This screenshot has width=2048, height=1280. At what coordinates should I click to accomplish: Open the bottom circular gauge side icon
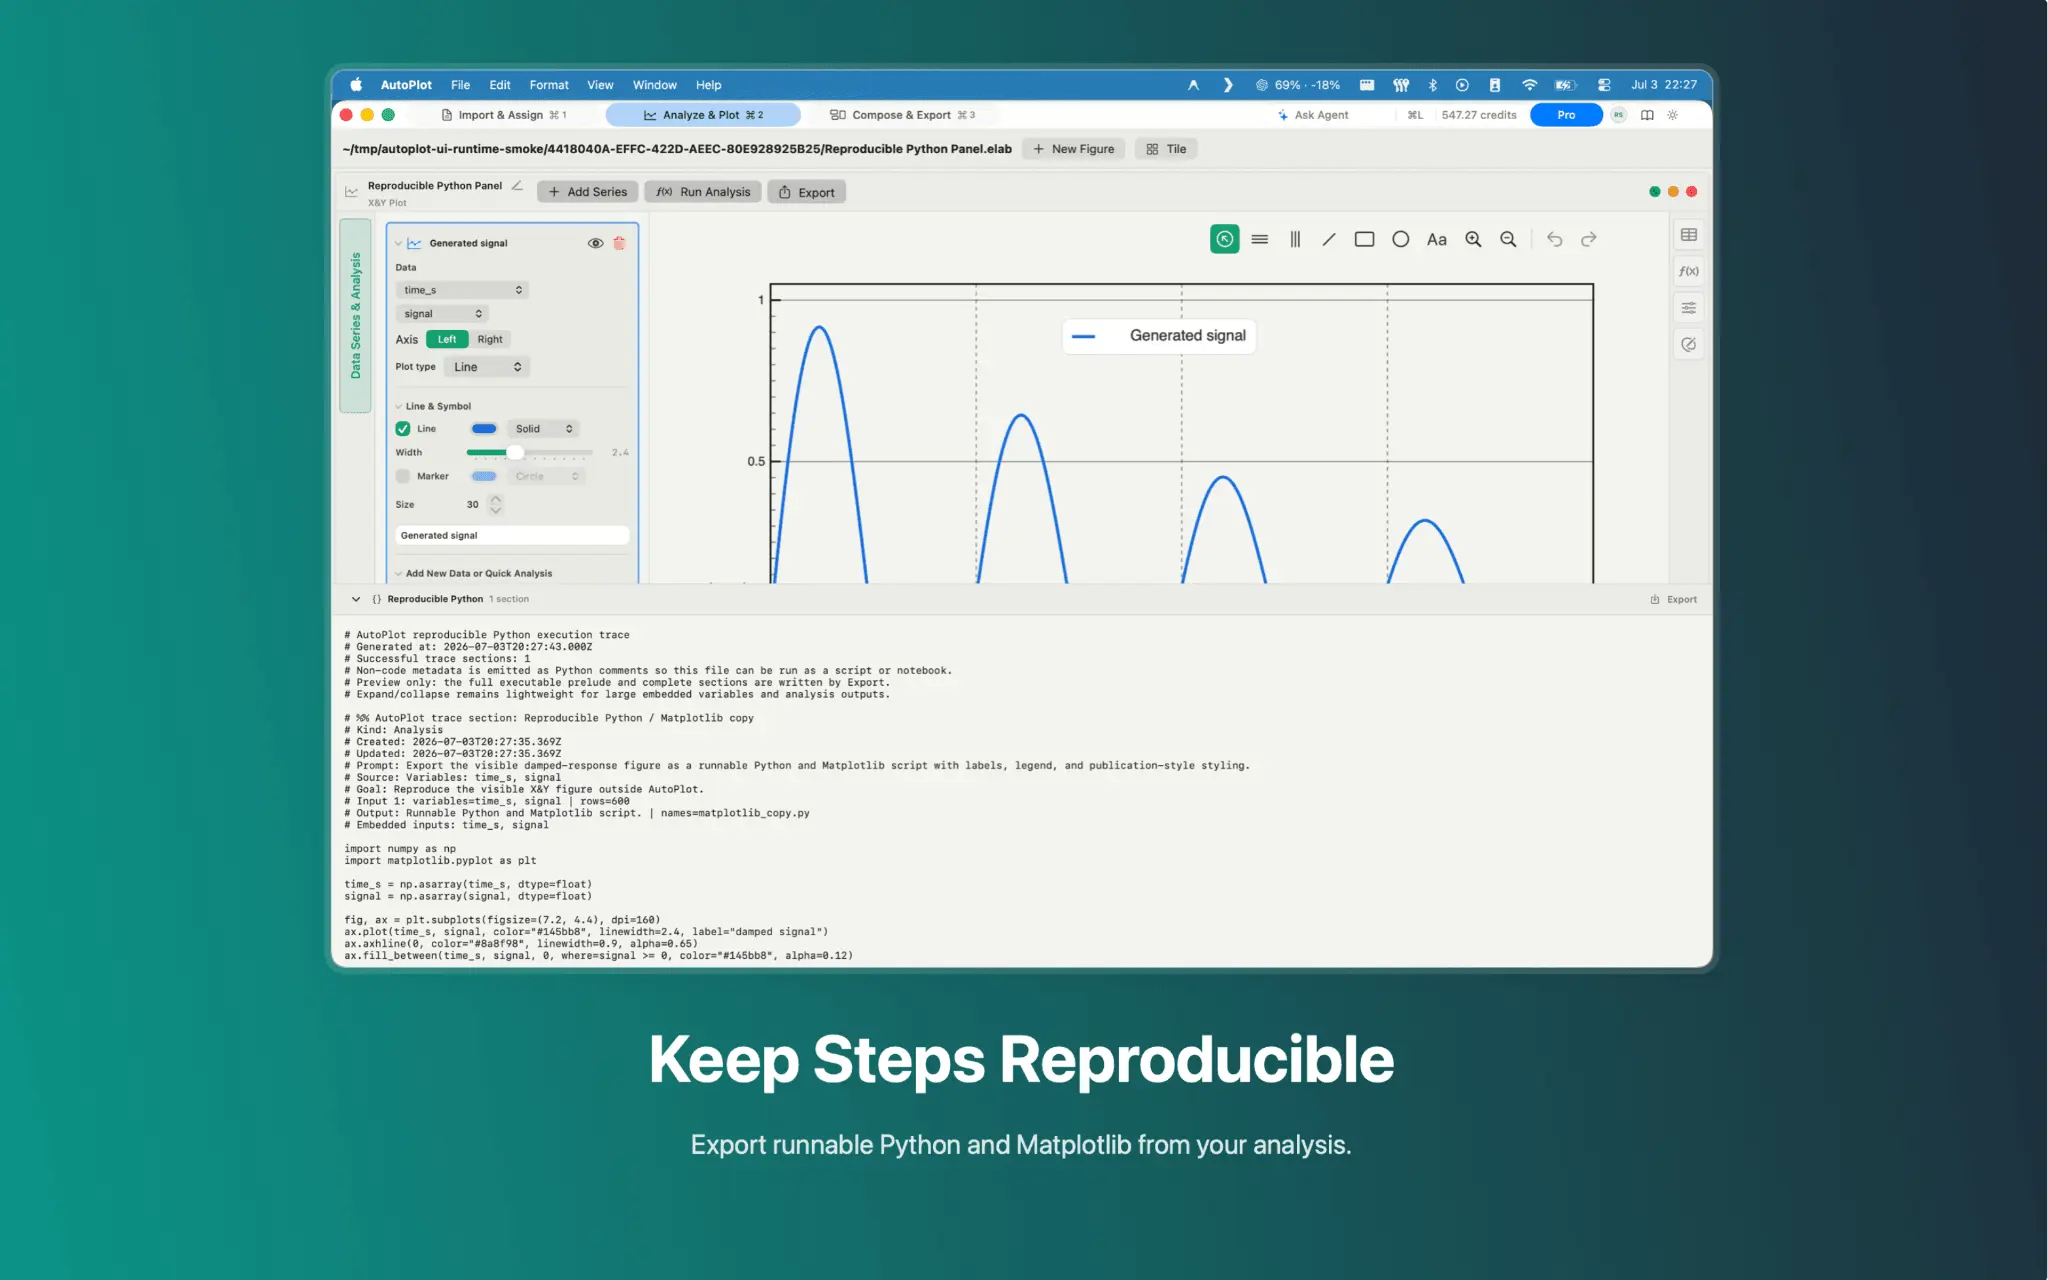point(1689,344)
